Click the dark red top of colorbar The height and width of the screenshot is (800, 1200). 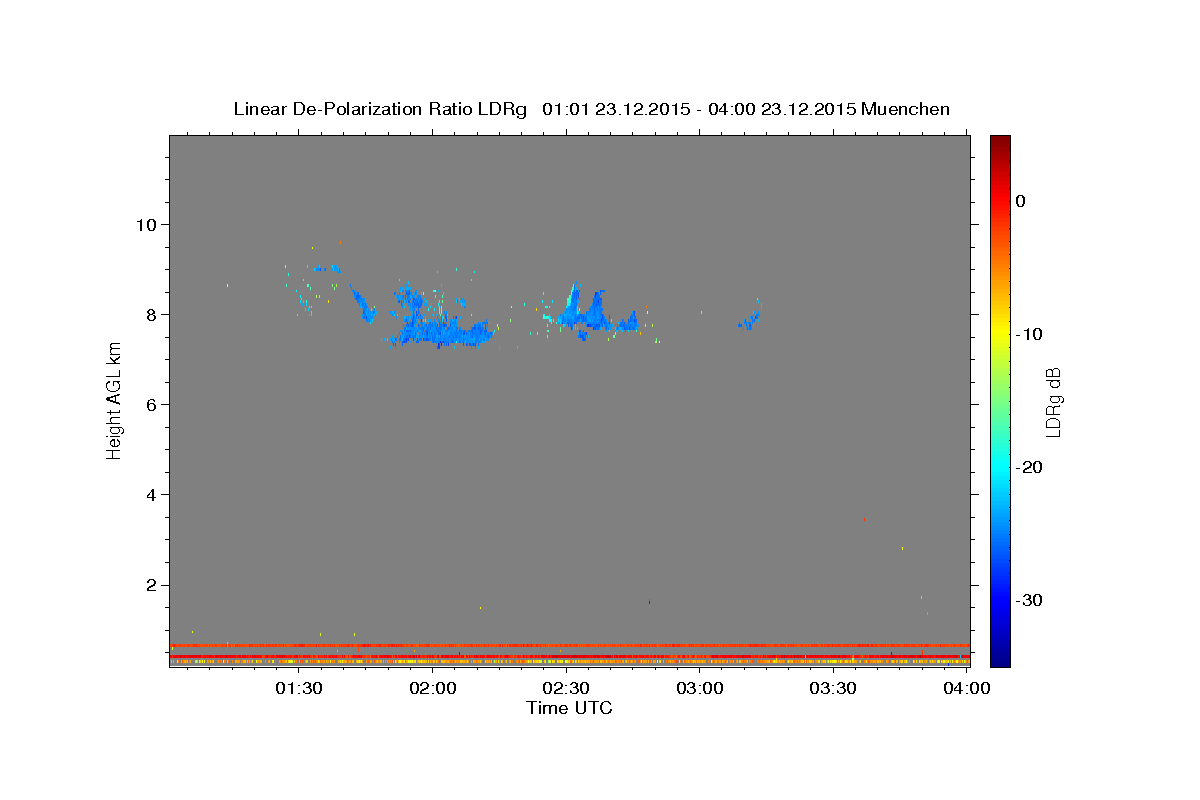pos(1000,142)
